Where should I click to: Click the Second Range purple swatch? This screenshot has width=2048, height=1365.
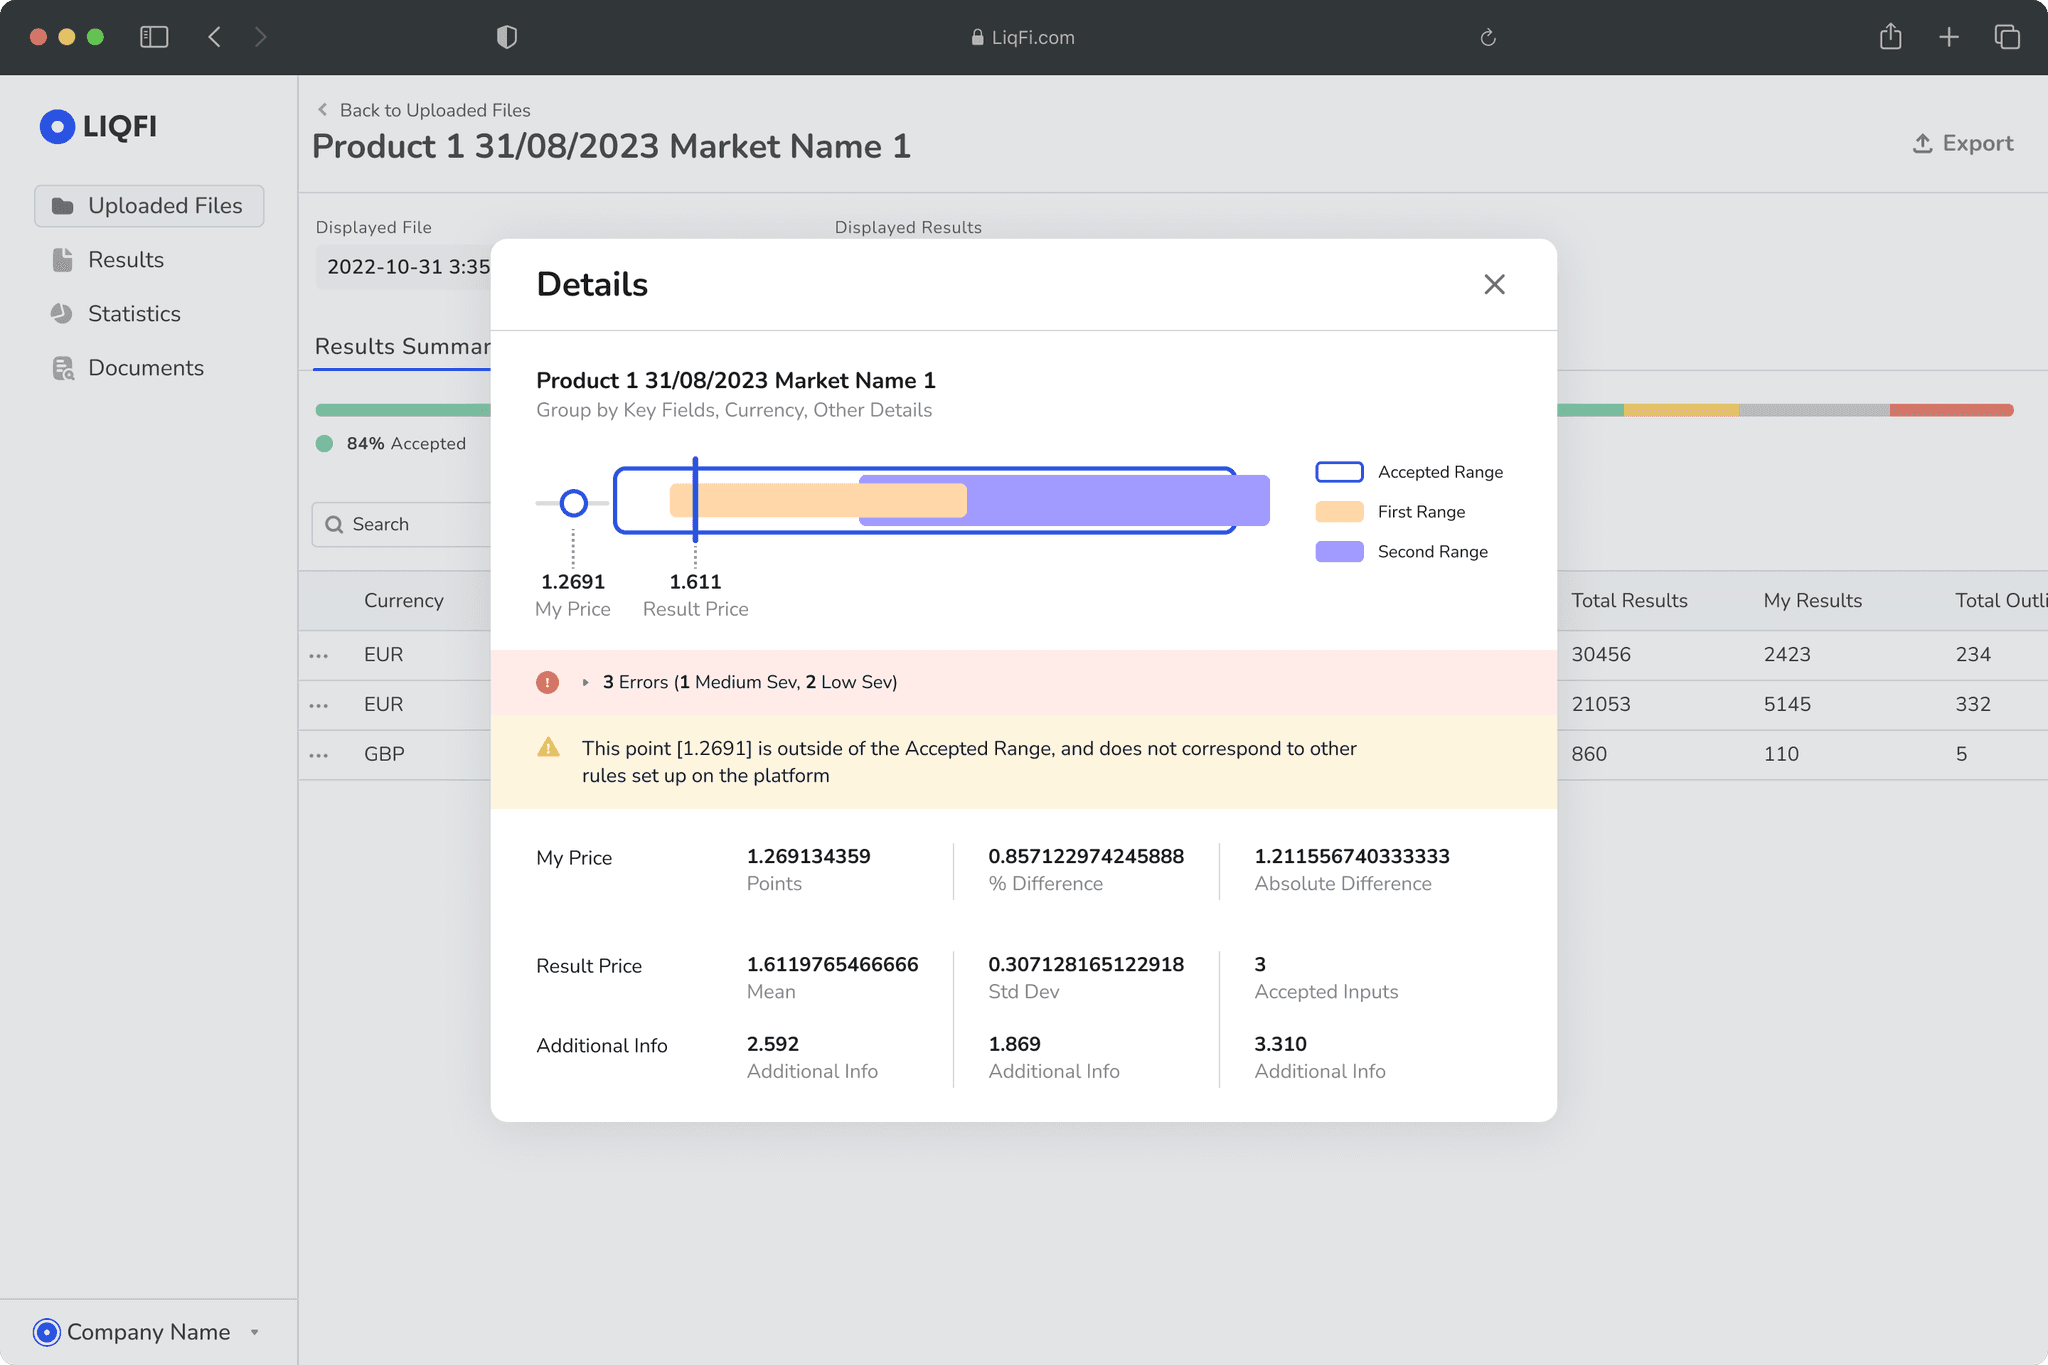1339,552
